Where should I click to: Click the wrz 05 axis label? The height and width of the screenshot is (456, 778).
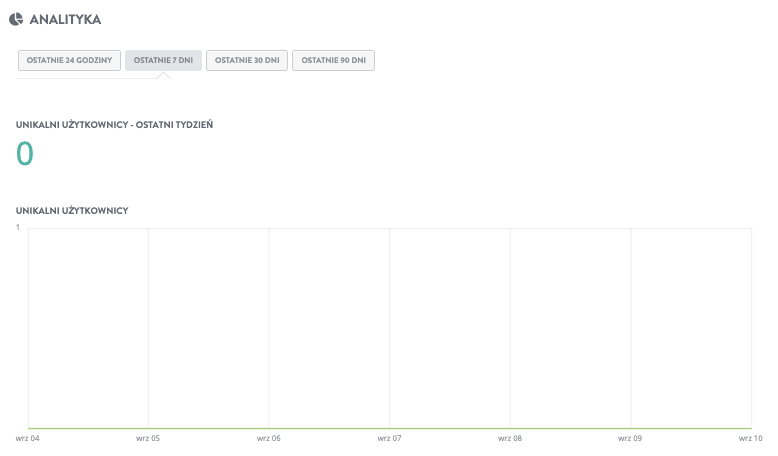click(x=148, y=438)
